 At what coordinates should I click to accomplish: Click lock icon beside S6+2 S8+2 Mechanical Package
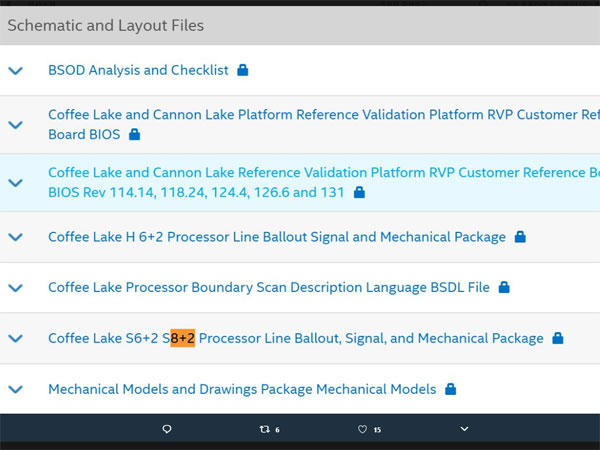(558, 338)
